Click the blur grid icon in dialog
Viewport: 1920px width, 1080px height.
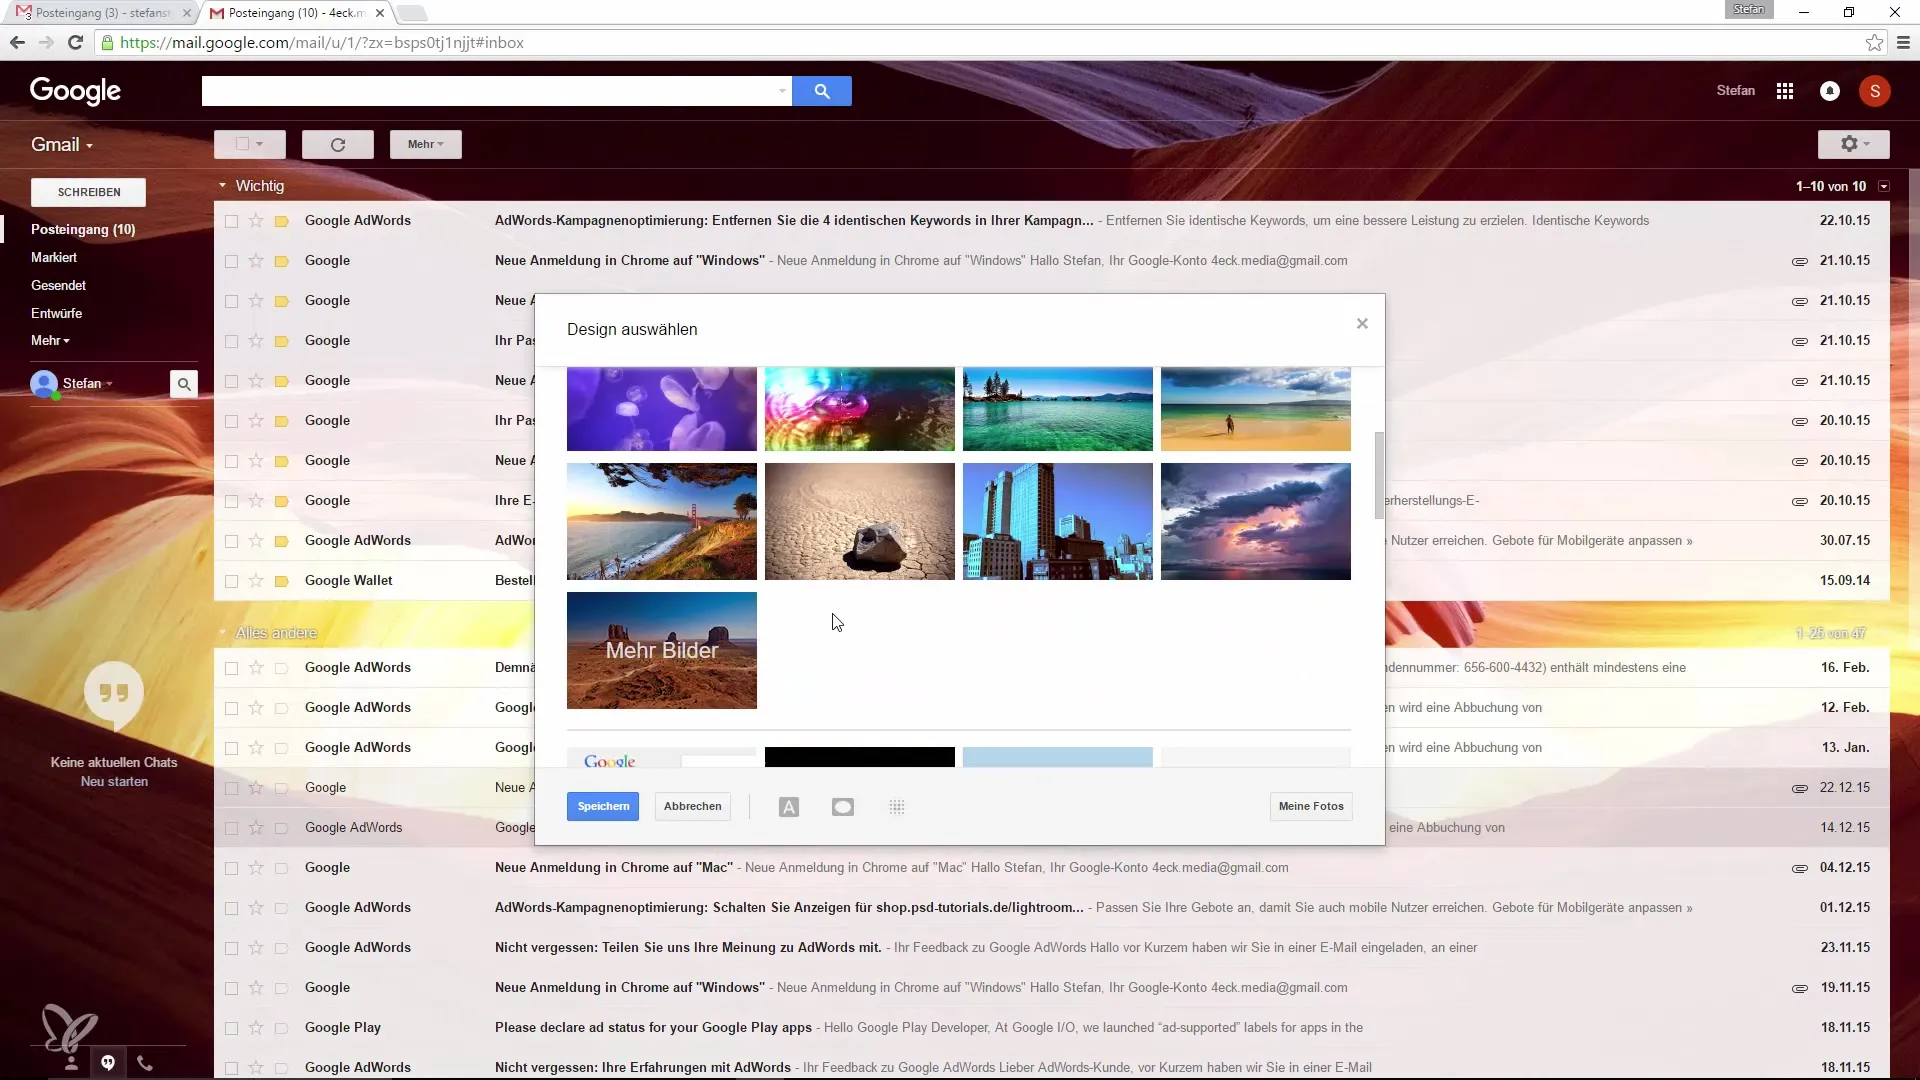click(x=897, y=807)
